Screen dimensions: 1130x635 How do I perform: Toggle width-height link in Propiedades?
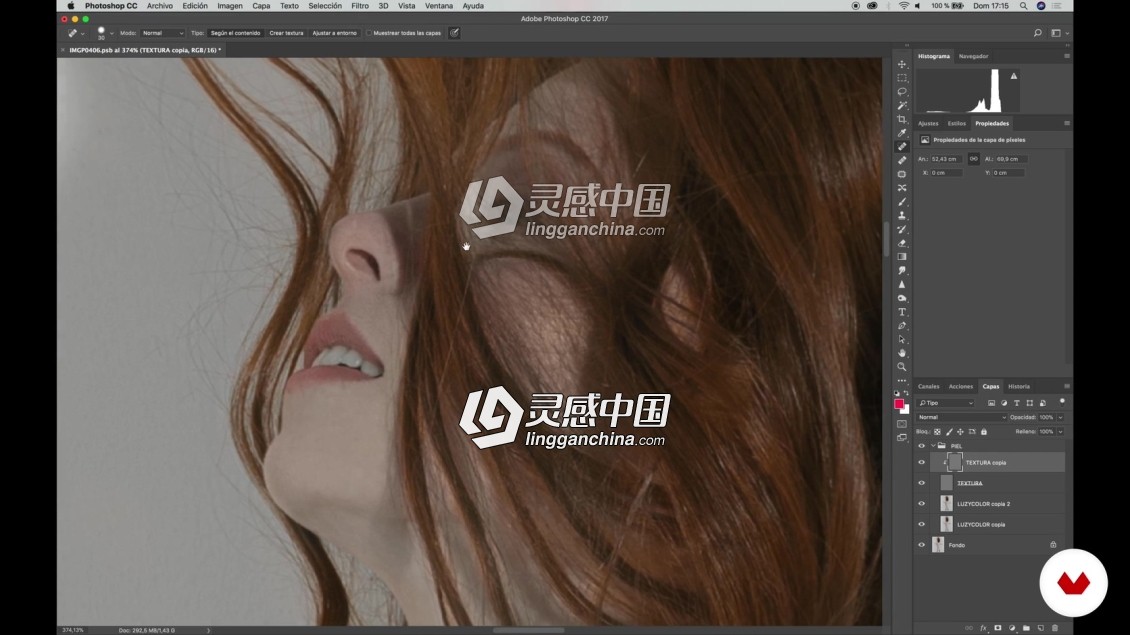point(974,159)
